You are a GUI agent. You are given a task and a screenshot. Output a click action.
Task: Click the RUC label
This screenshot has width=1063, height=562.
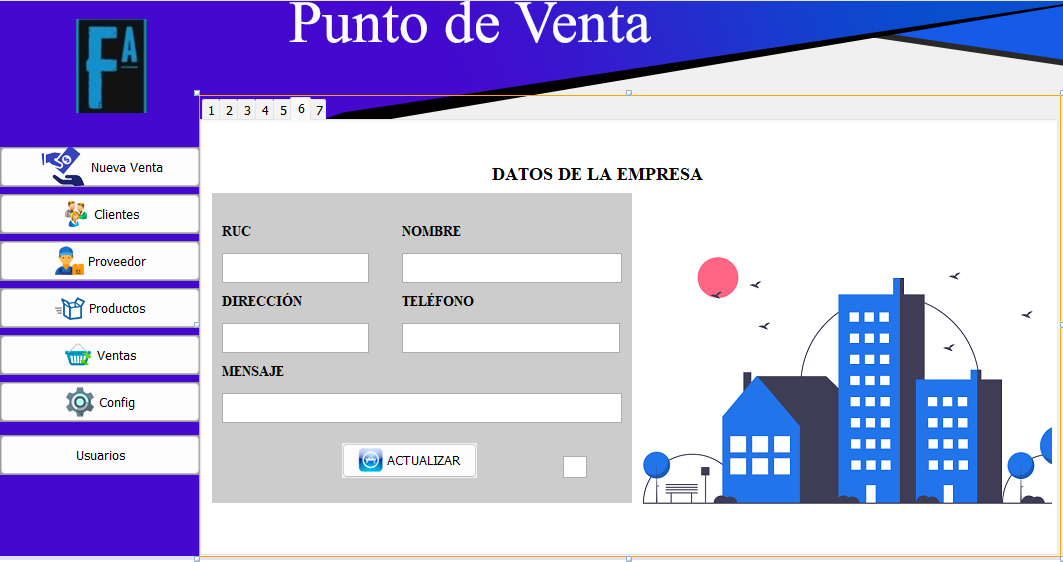(236, 231)
